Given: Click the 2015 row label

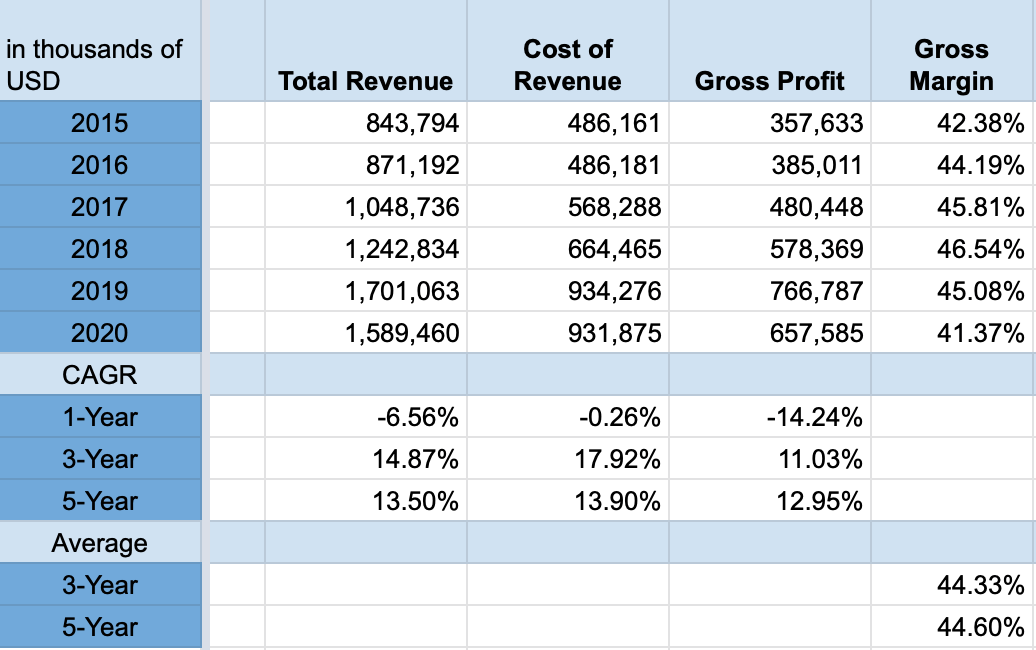Looking at the screenshot, I should click(x=99, y=123).
